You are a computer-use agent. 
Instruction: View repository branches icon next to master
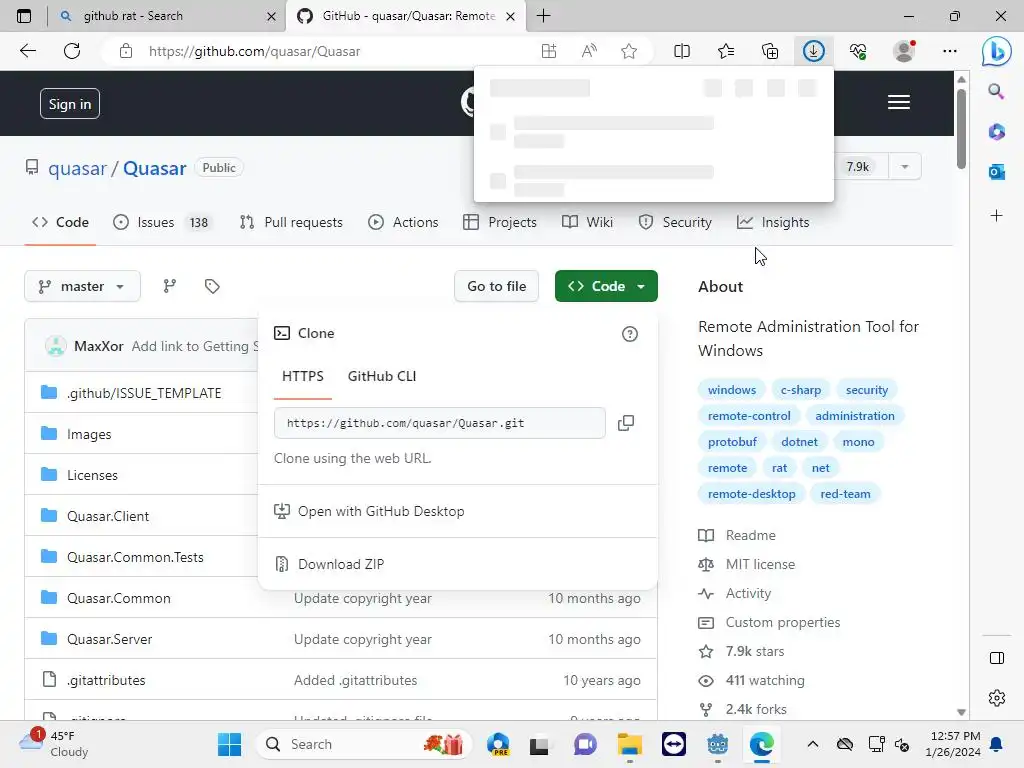pos(170,286)
